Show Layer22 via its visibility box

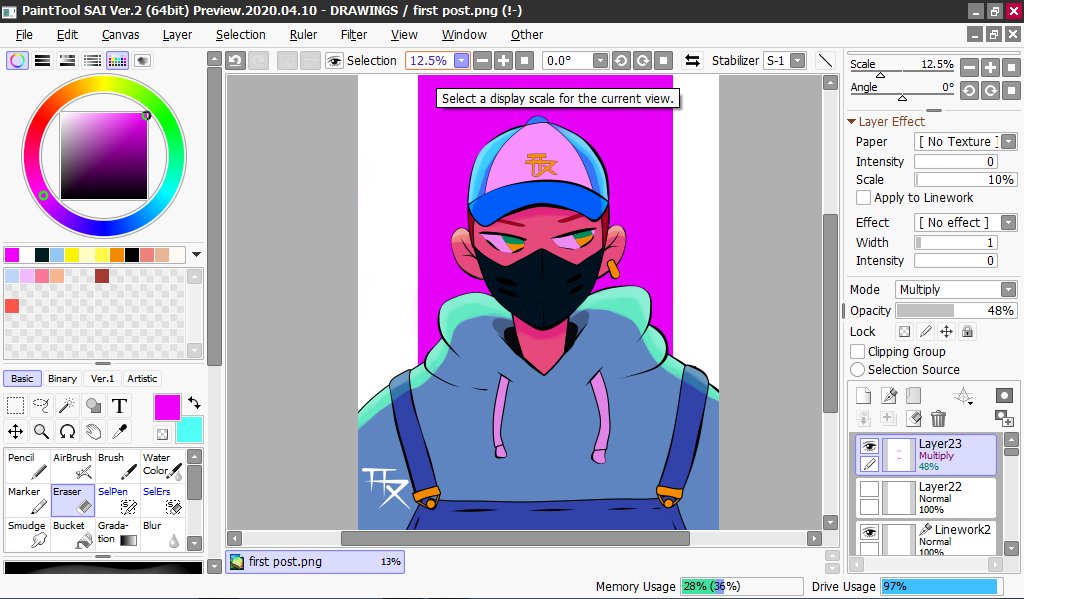pos(869,489)
